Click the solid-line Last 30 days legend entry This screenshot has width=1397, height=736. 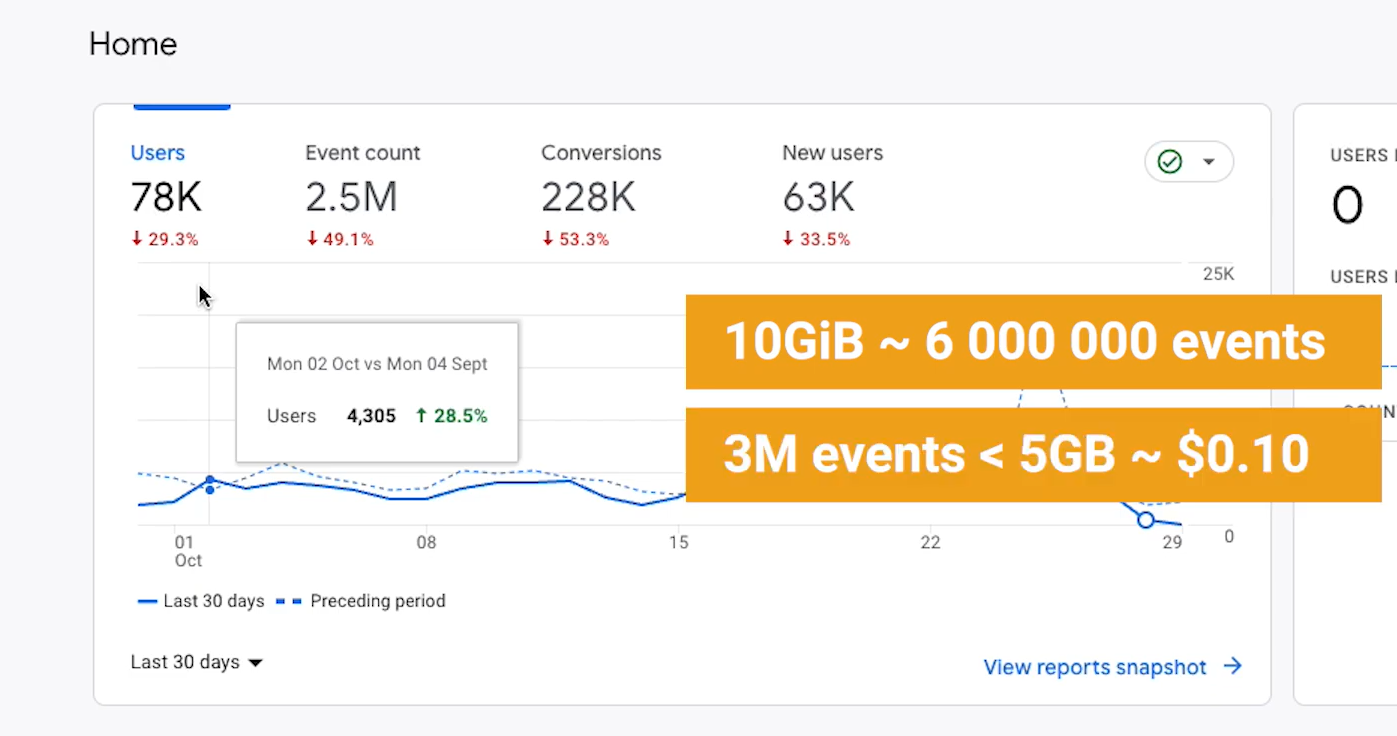pos(201,601)
